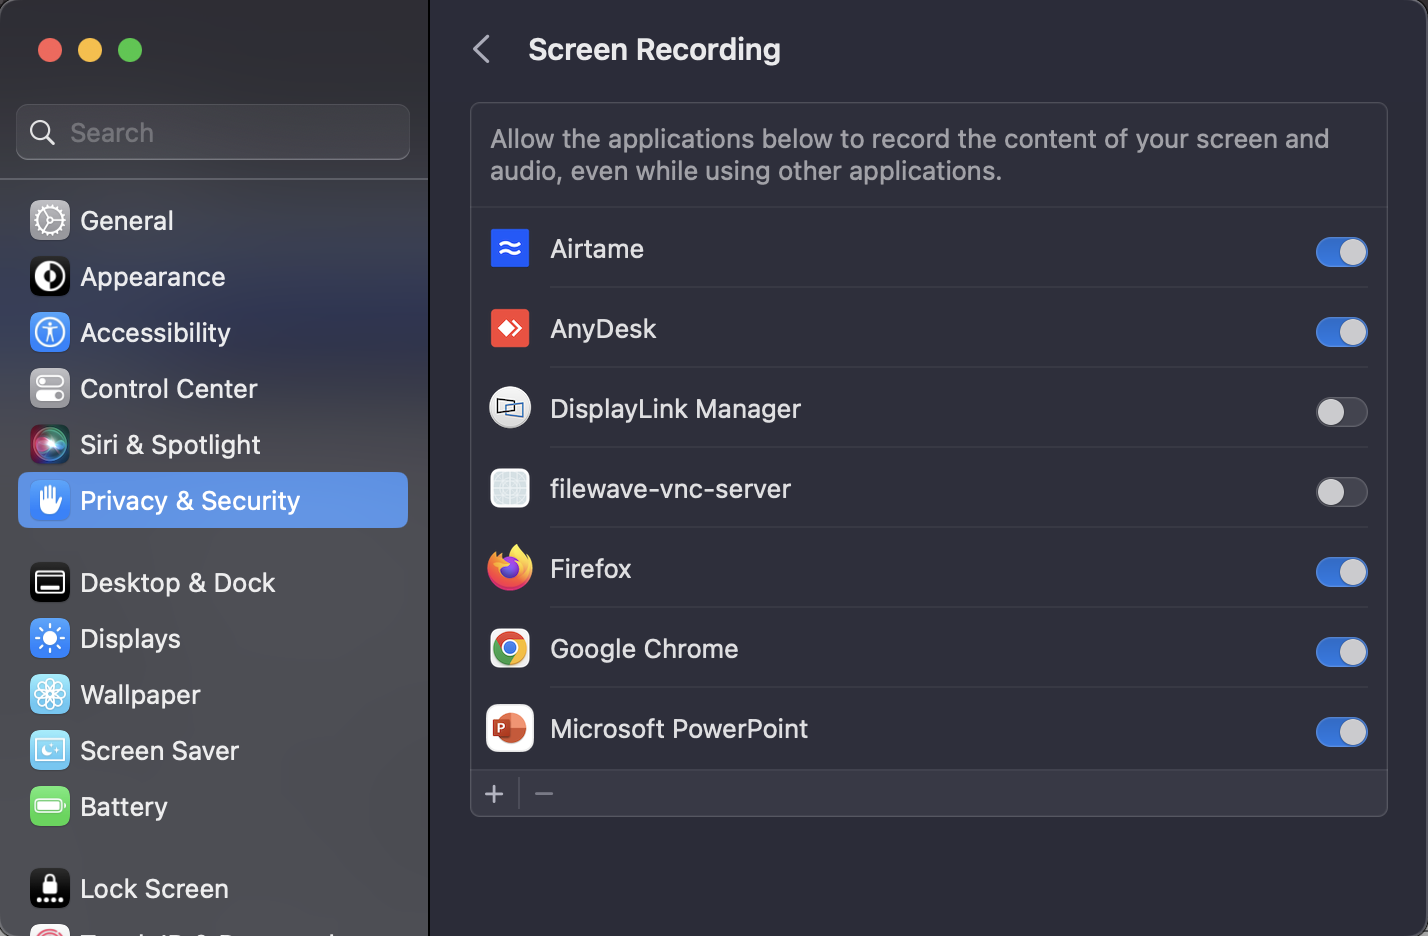Click the Firefox app icon
The height and width of the screenshot is (936, 1428).
pyautogui.click(x=510, y=567)
